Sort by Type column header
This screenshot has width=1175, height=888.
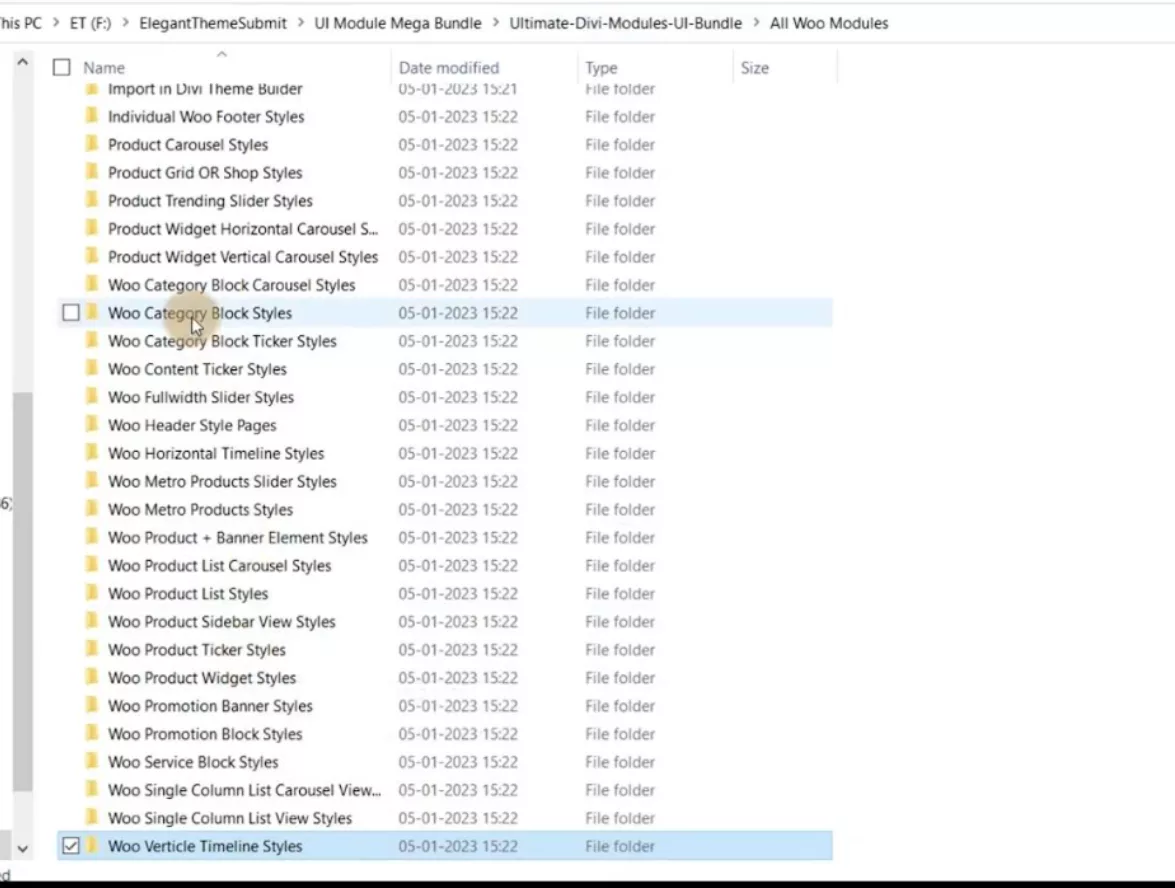click(601, 67)
